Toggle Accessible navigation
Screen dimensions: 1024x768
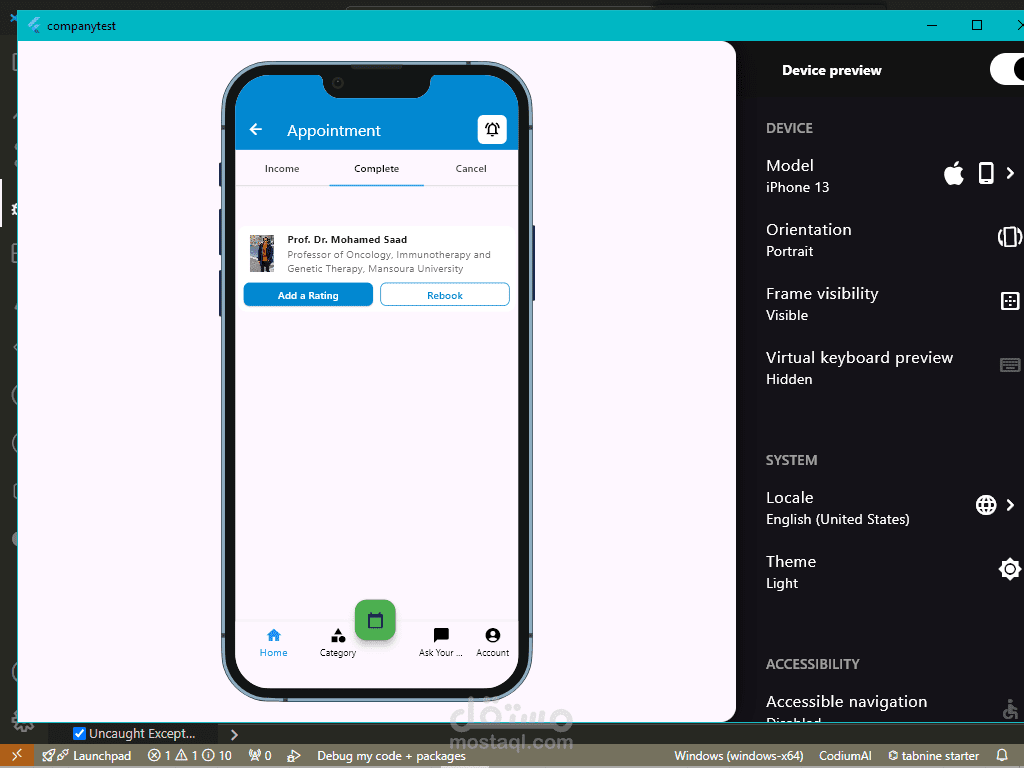click(1010, 709)
